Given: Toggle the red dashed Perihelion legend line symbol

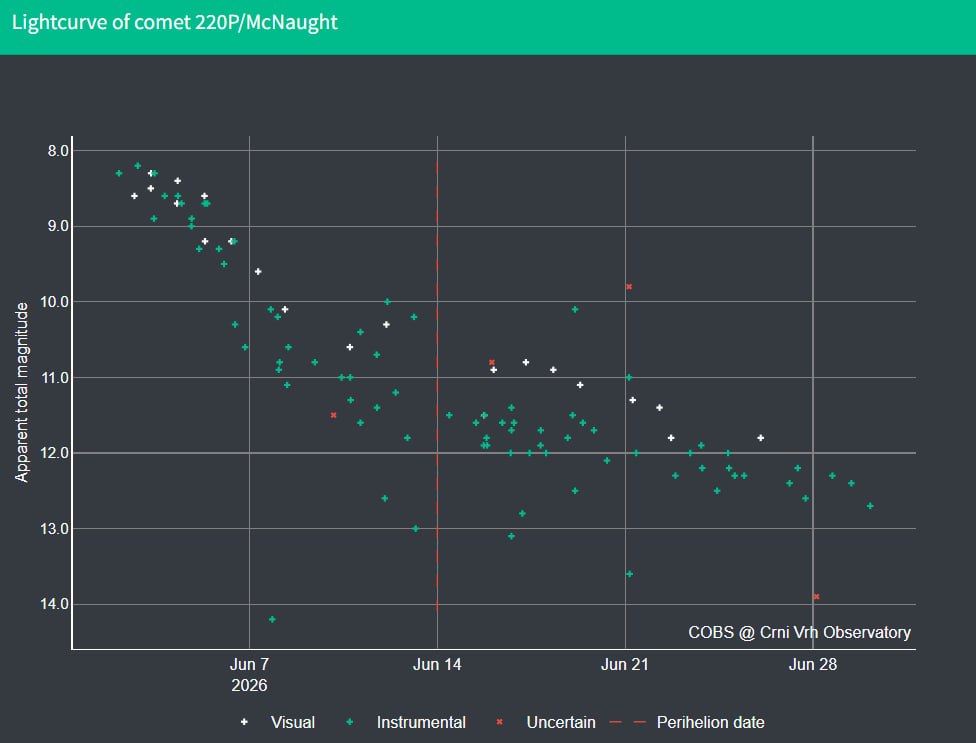Looking at the screenshot, I should (x=627, y=722).
